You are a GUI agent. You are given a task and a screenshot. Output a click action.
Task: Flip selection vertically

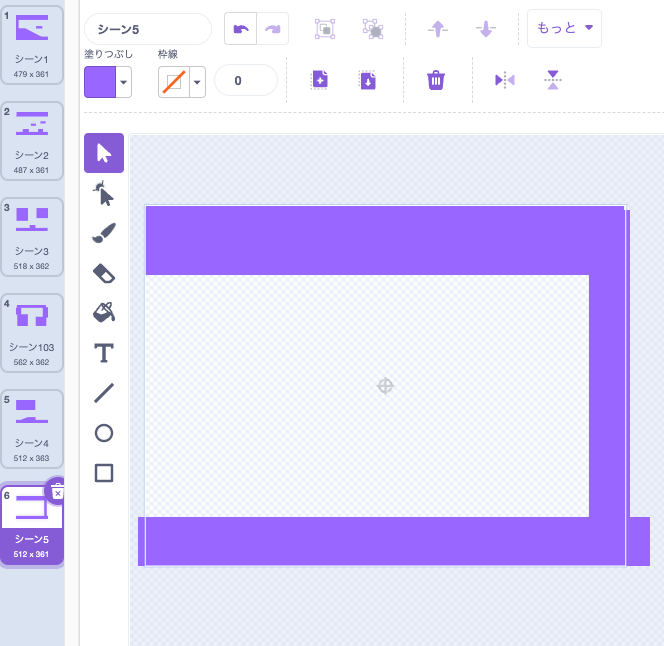pos(553,80)
